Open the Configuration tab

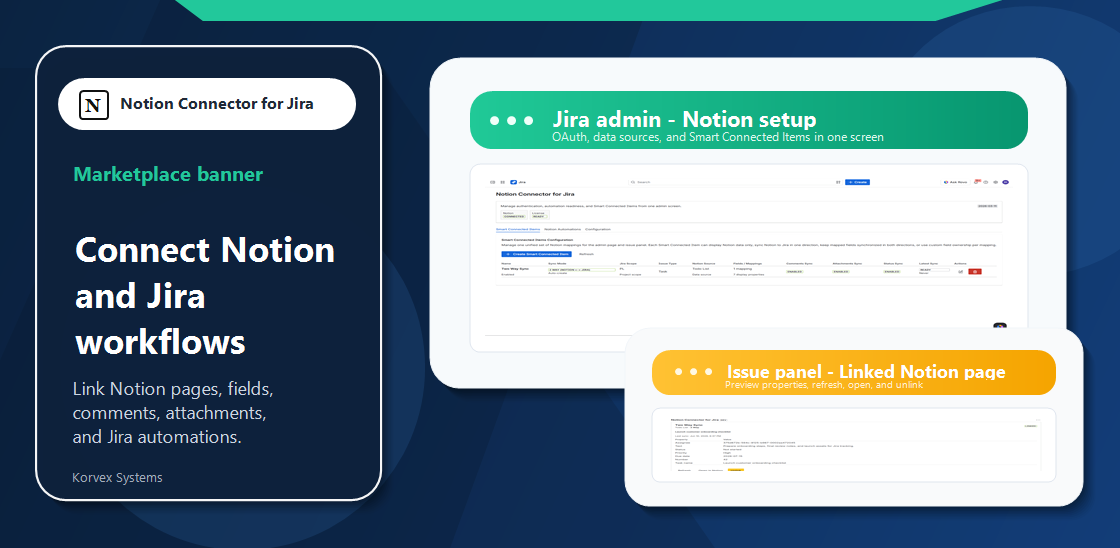click(x=598, y=229)
